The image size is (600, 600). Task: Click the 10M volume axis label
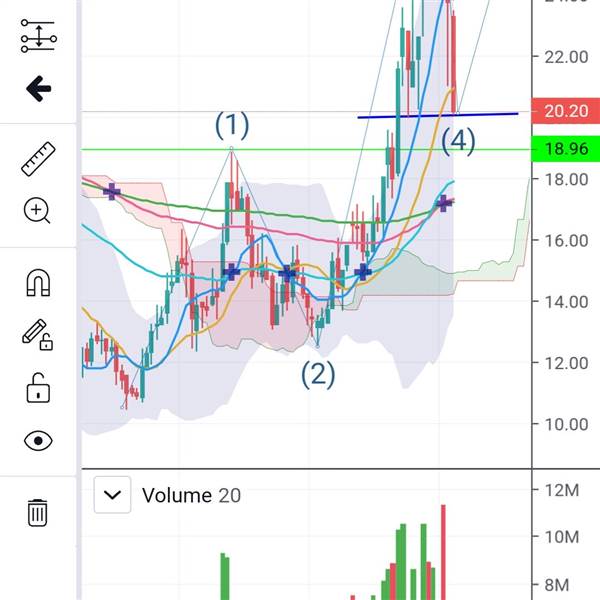click(562, 537)
